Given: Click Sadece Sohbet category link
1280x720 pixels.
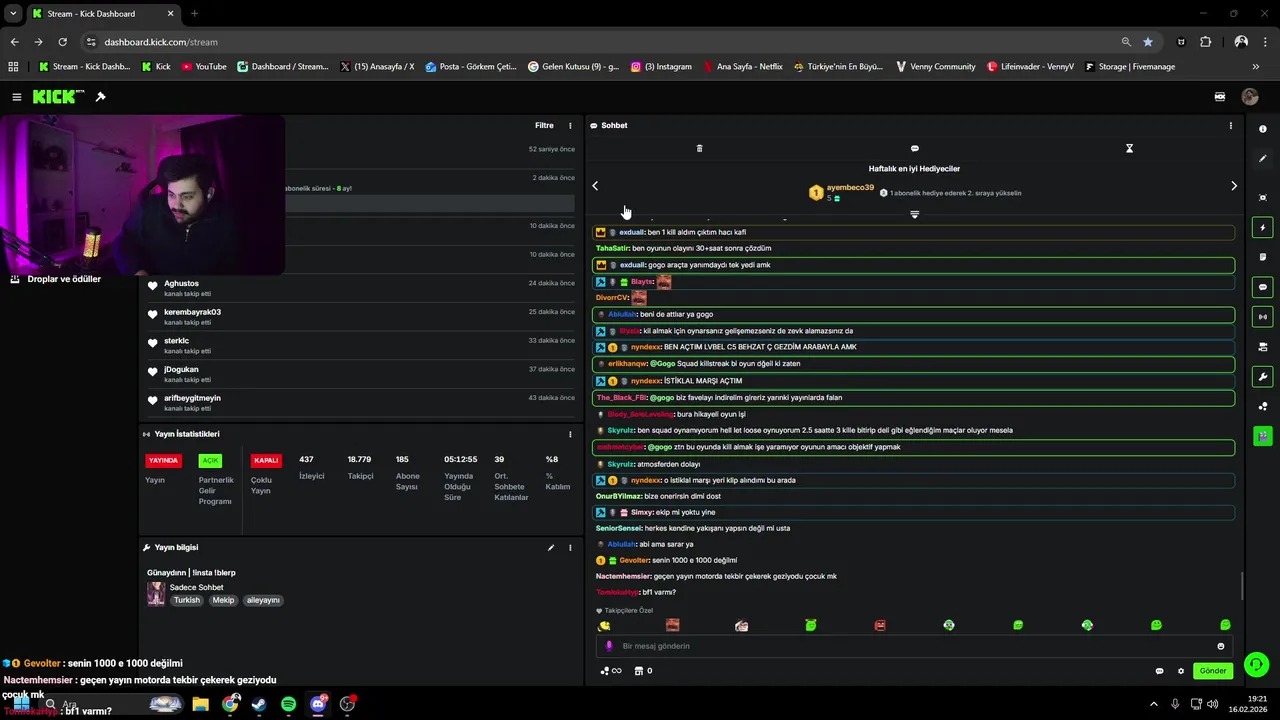Looking at the screenshot, I should point(196,588).
